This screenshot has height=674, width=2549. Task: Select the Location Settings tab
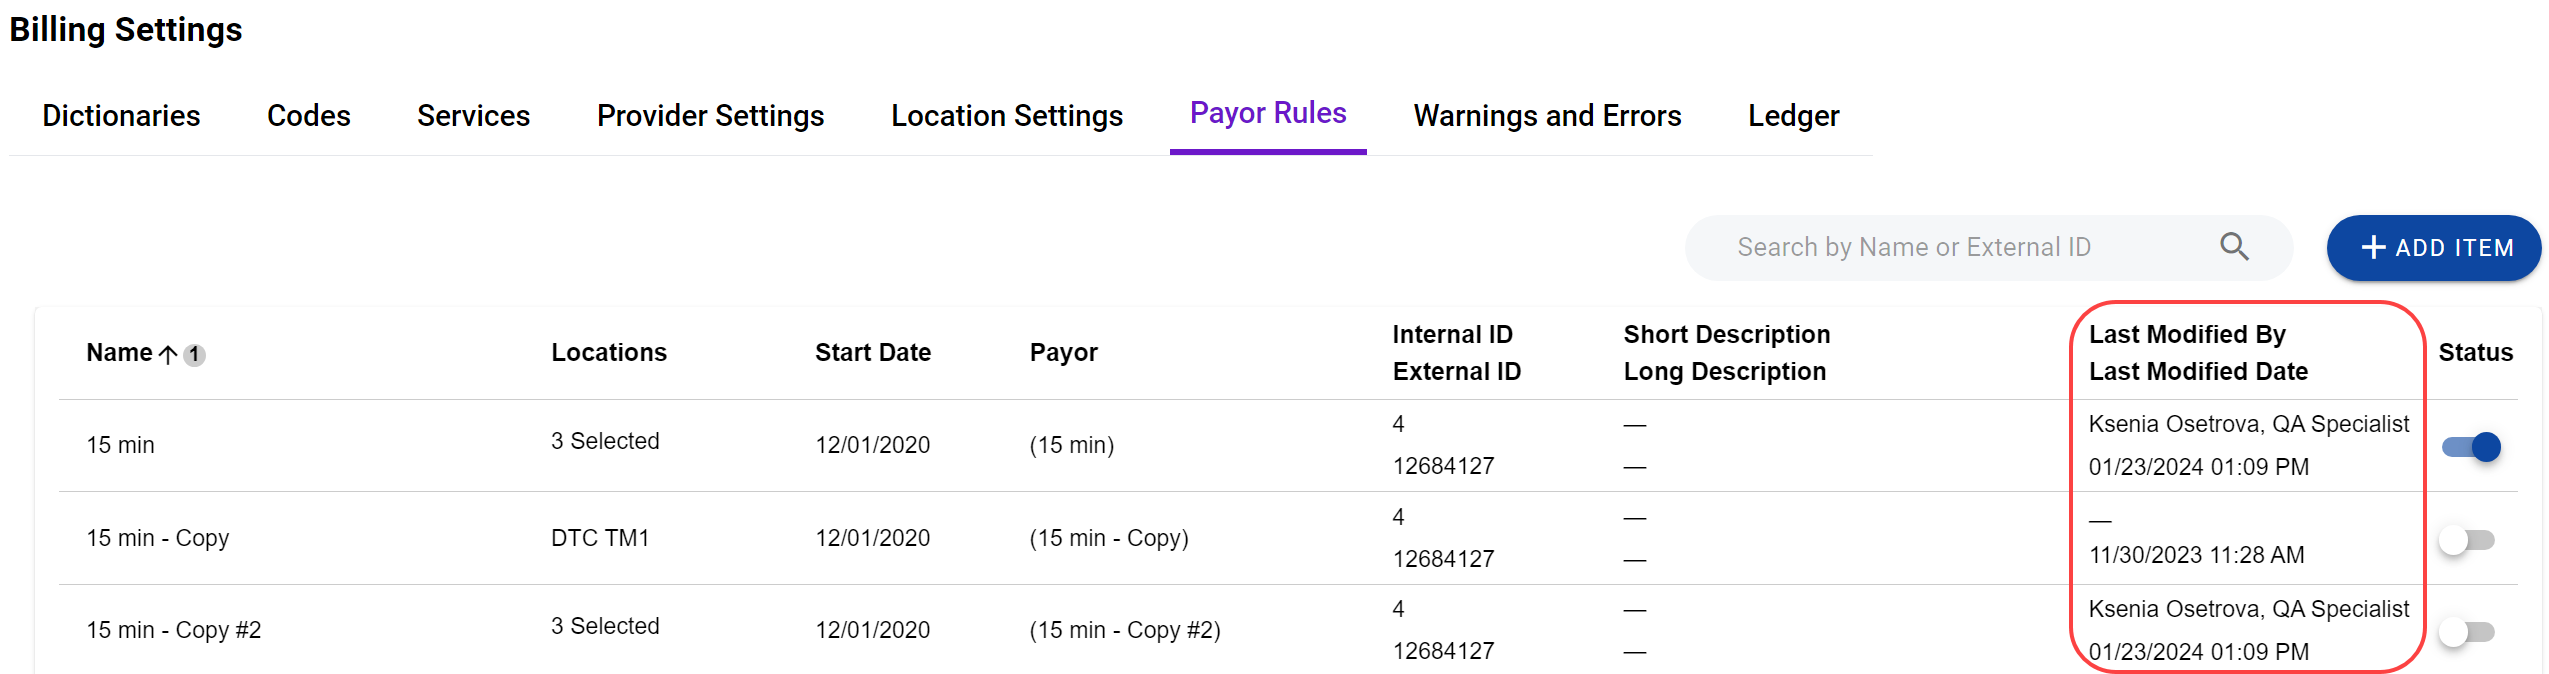click(x=1006, y=116)
